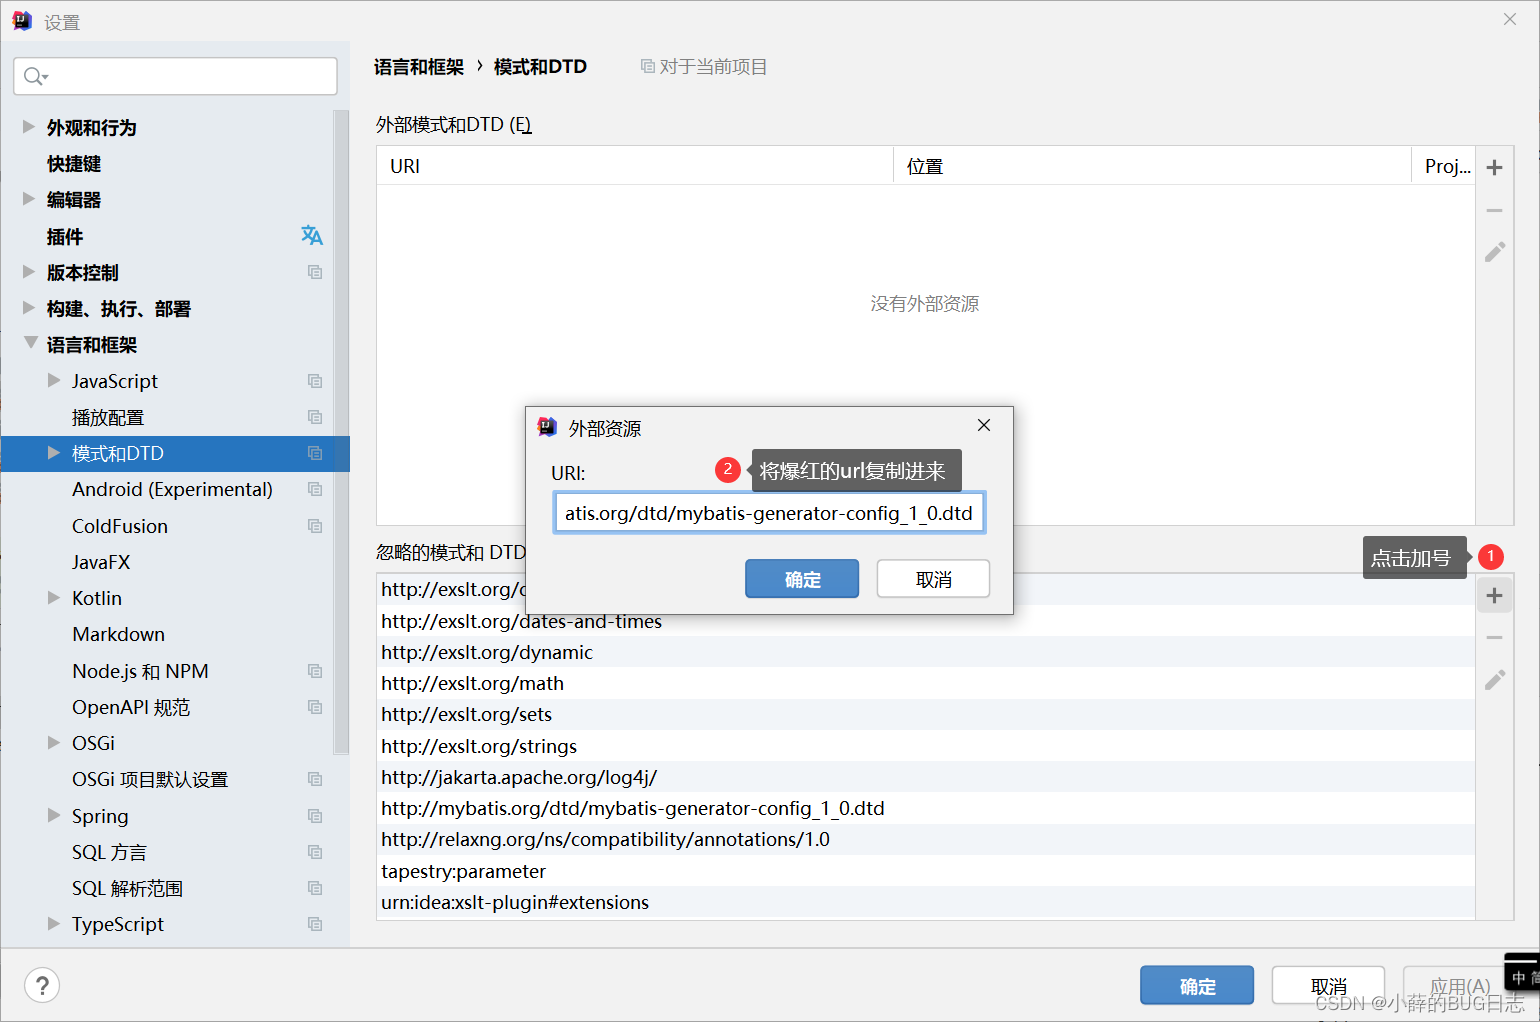Viewport: 1540px width, 1022px height.
Task: Close the 外部资源 dialog with the X
Action: [984, 425]
